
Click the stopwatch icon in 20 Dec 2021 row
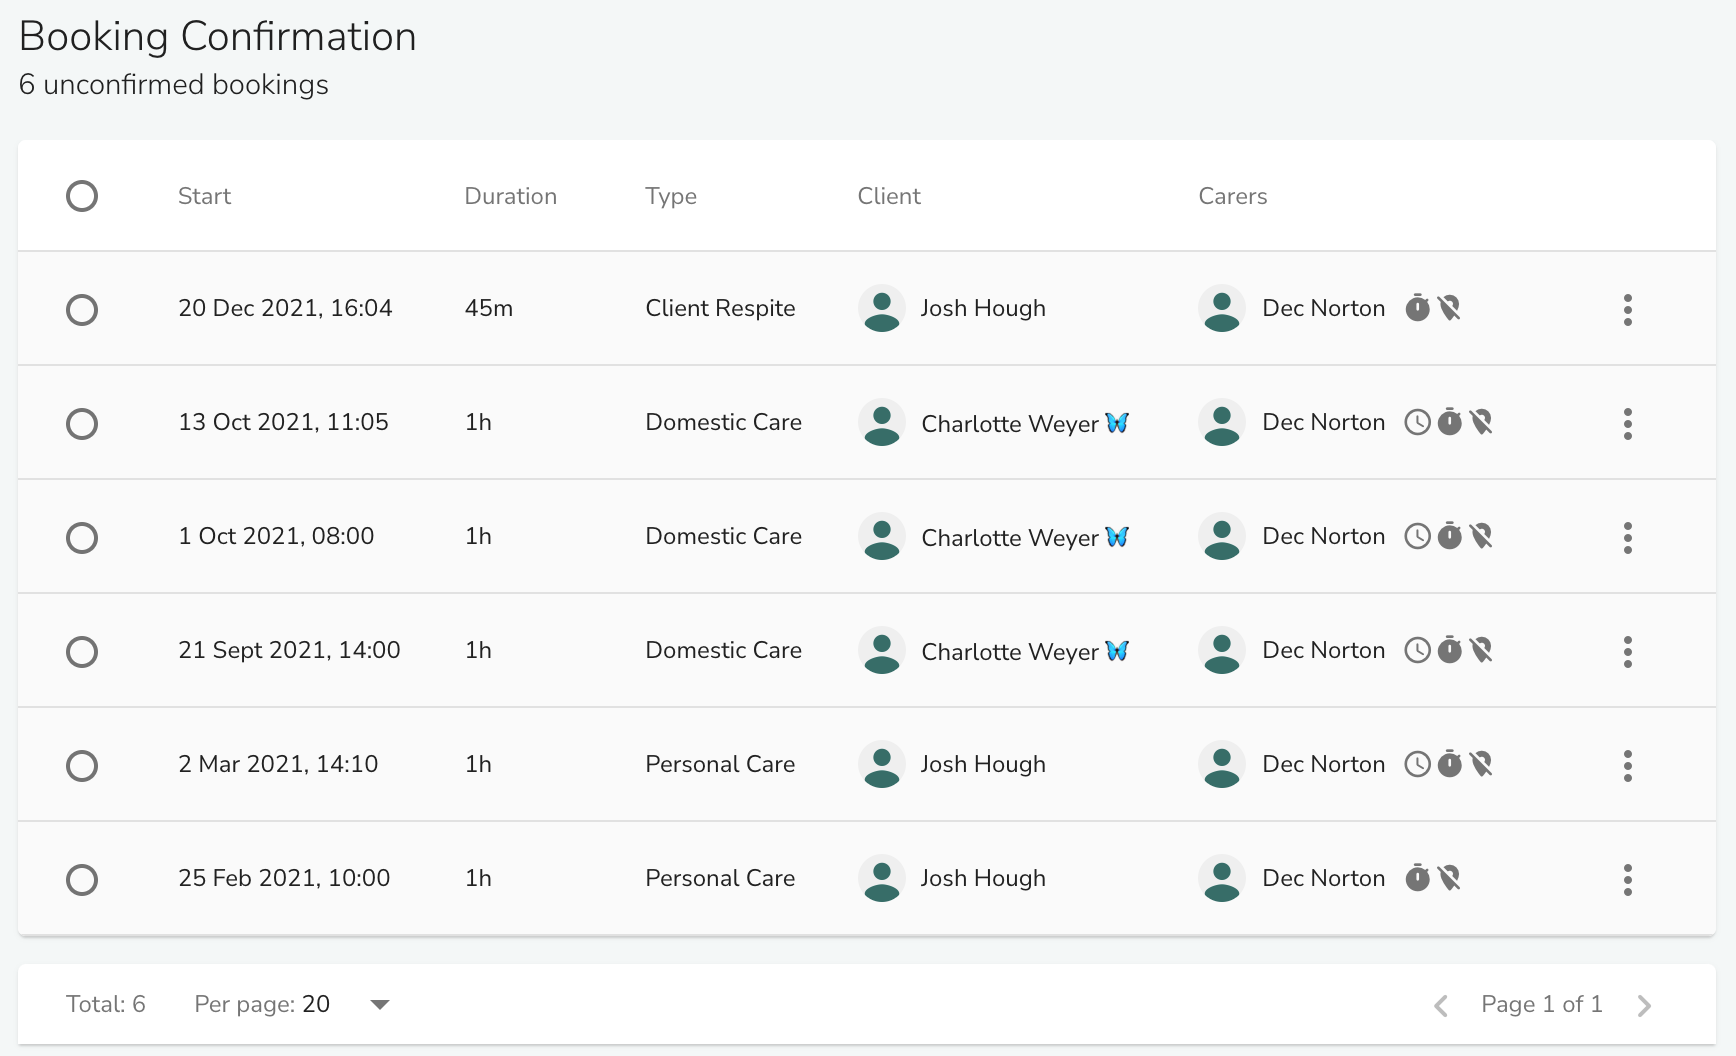pos(1417,308)
